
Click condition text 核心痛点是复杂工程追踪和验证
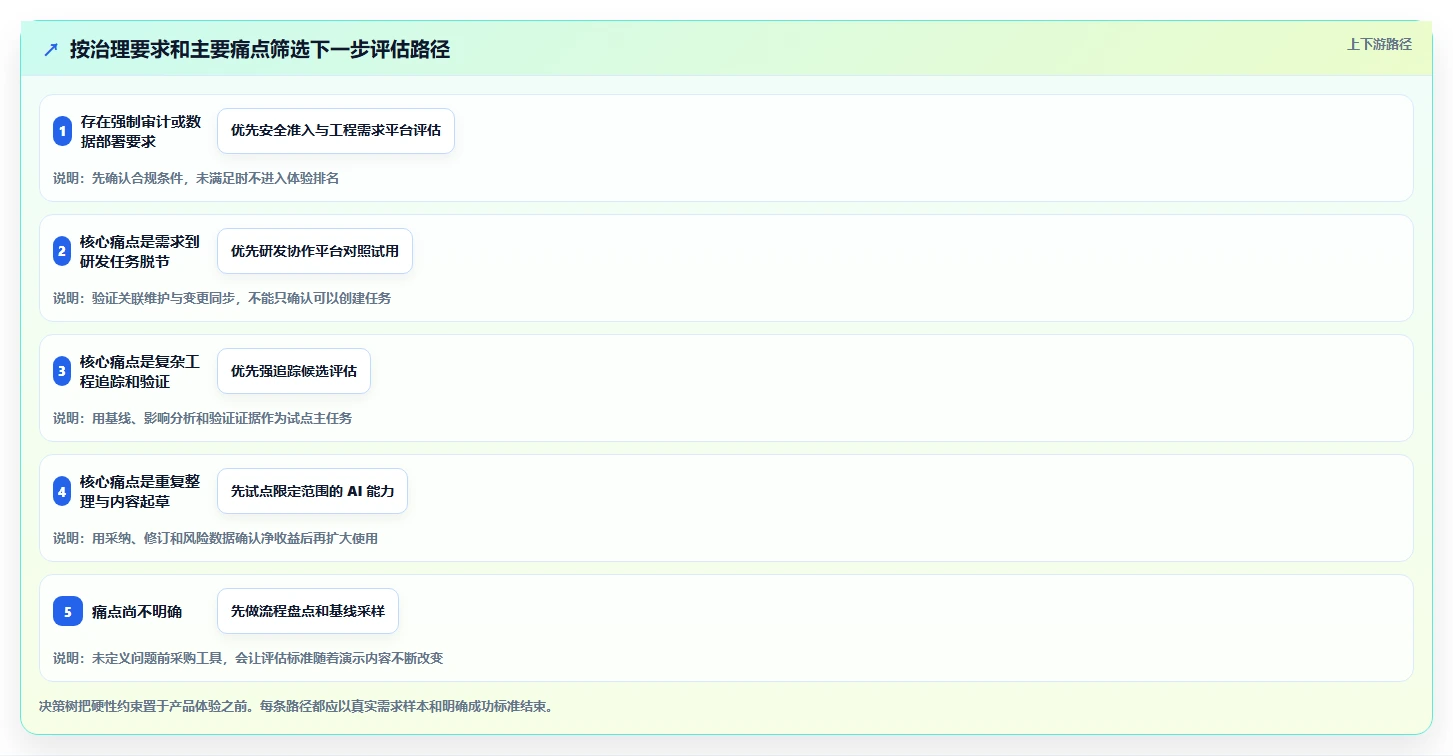click(140, 371)
